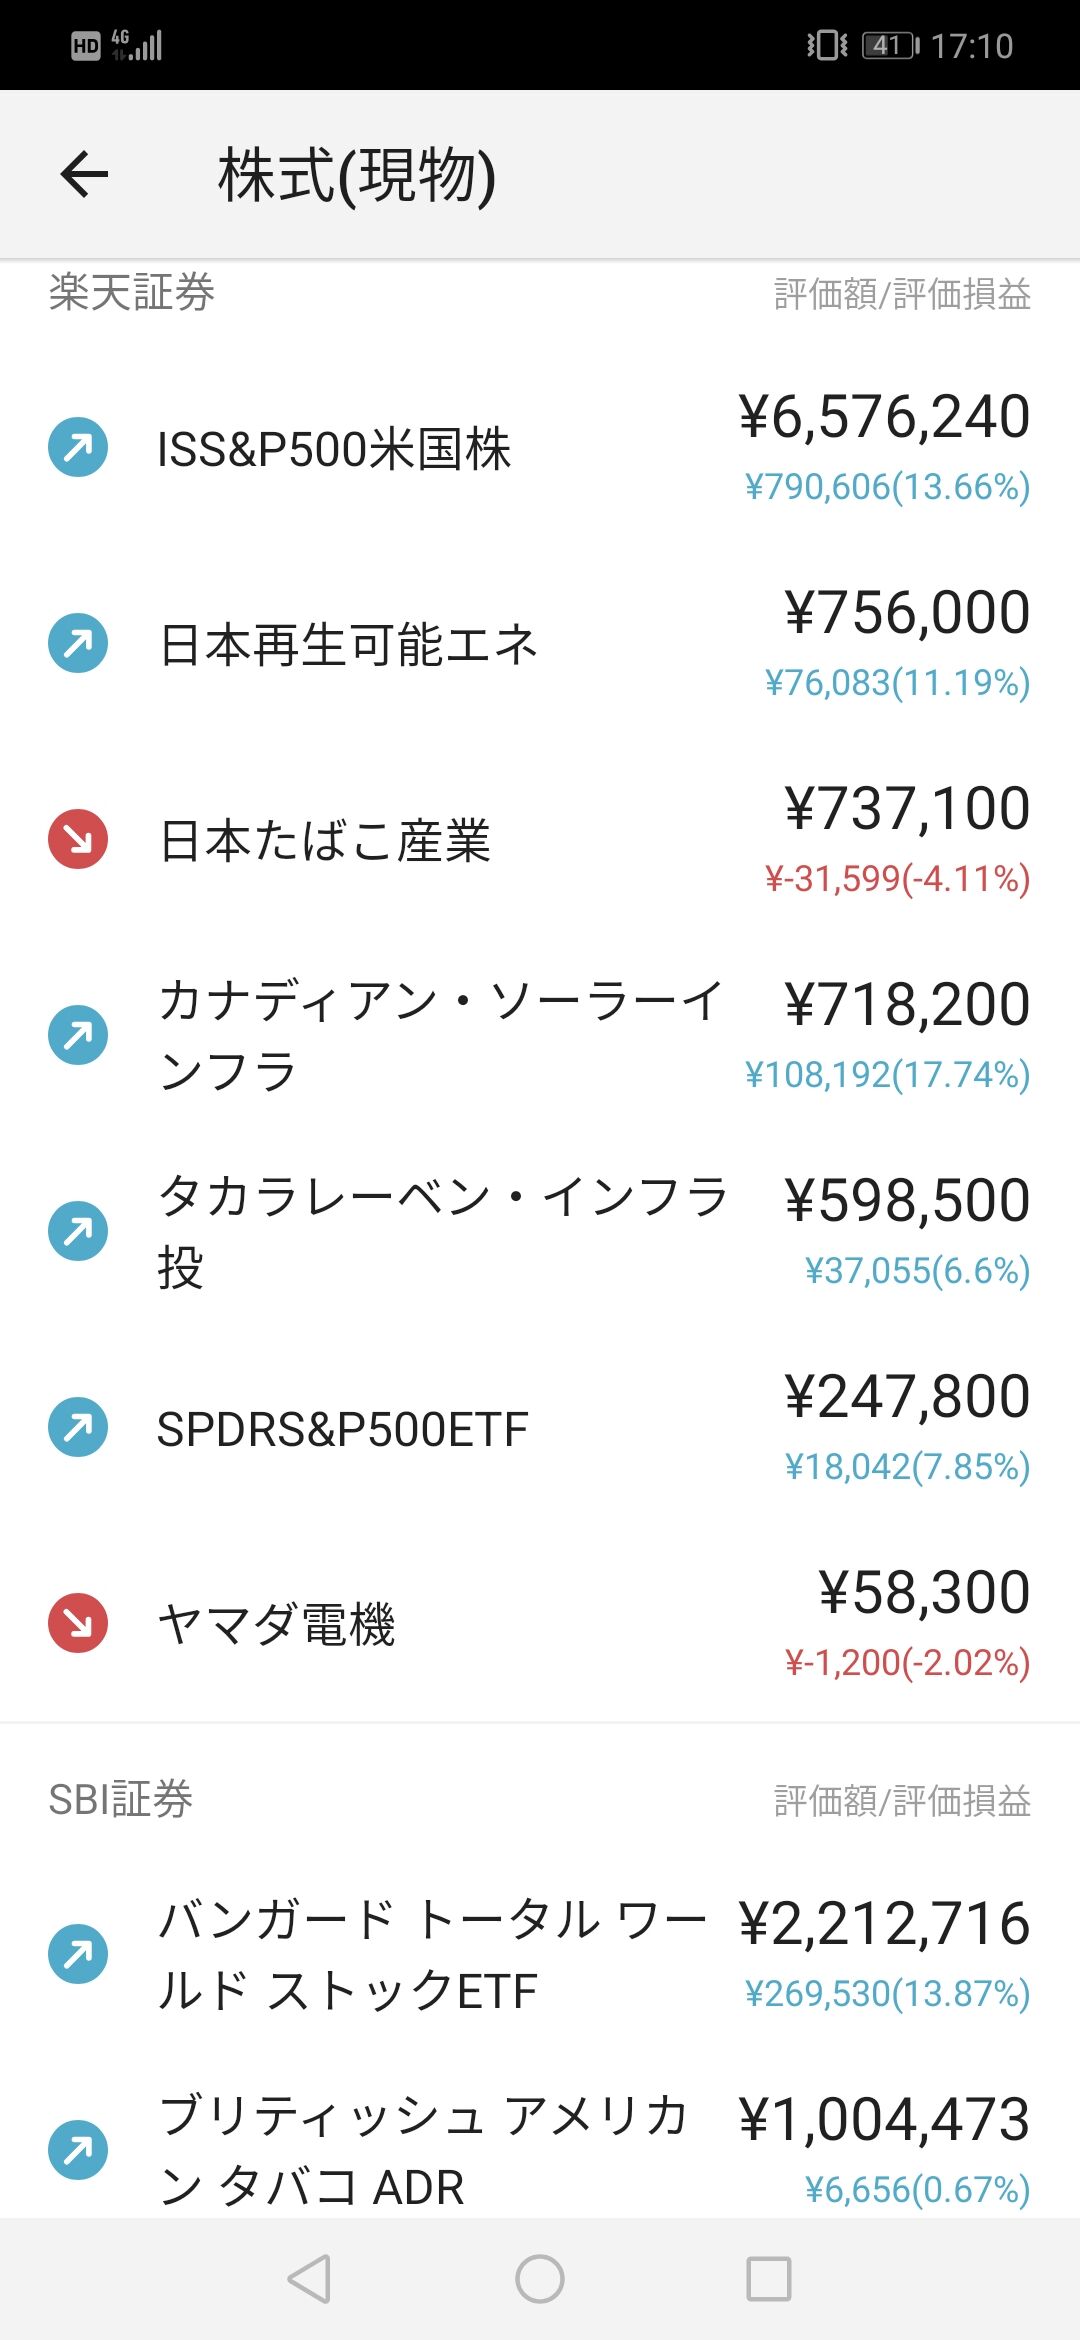This screenshot has width=1080, height=2340.
Task: Tap the up-arrow icon beside SPDRS&P500ETF
Action: (x=78, y=1427)
